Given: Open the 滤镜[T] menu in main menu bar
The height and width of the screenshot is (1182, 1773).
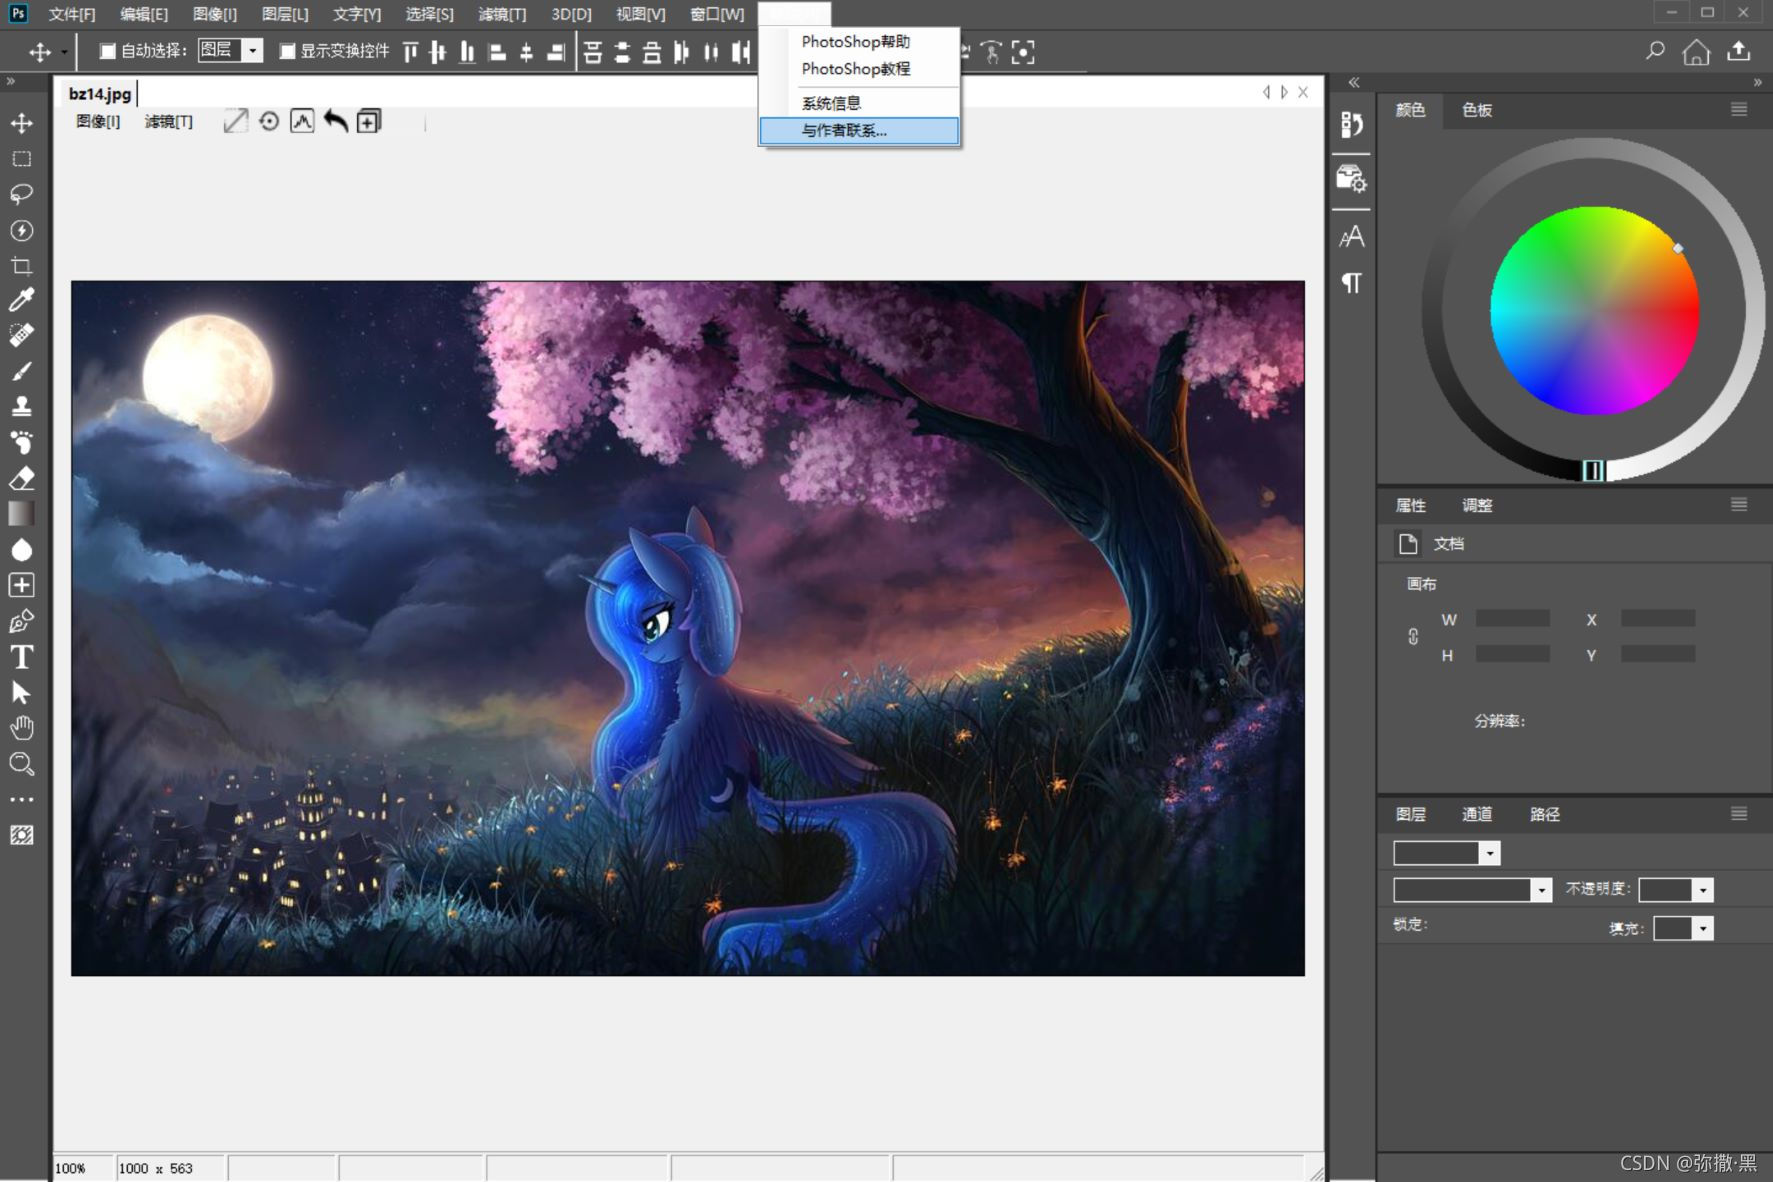Looking at the screenshot, I should (502, 14).
